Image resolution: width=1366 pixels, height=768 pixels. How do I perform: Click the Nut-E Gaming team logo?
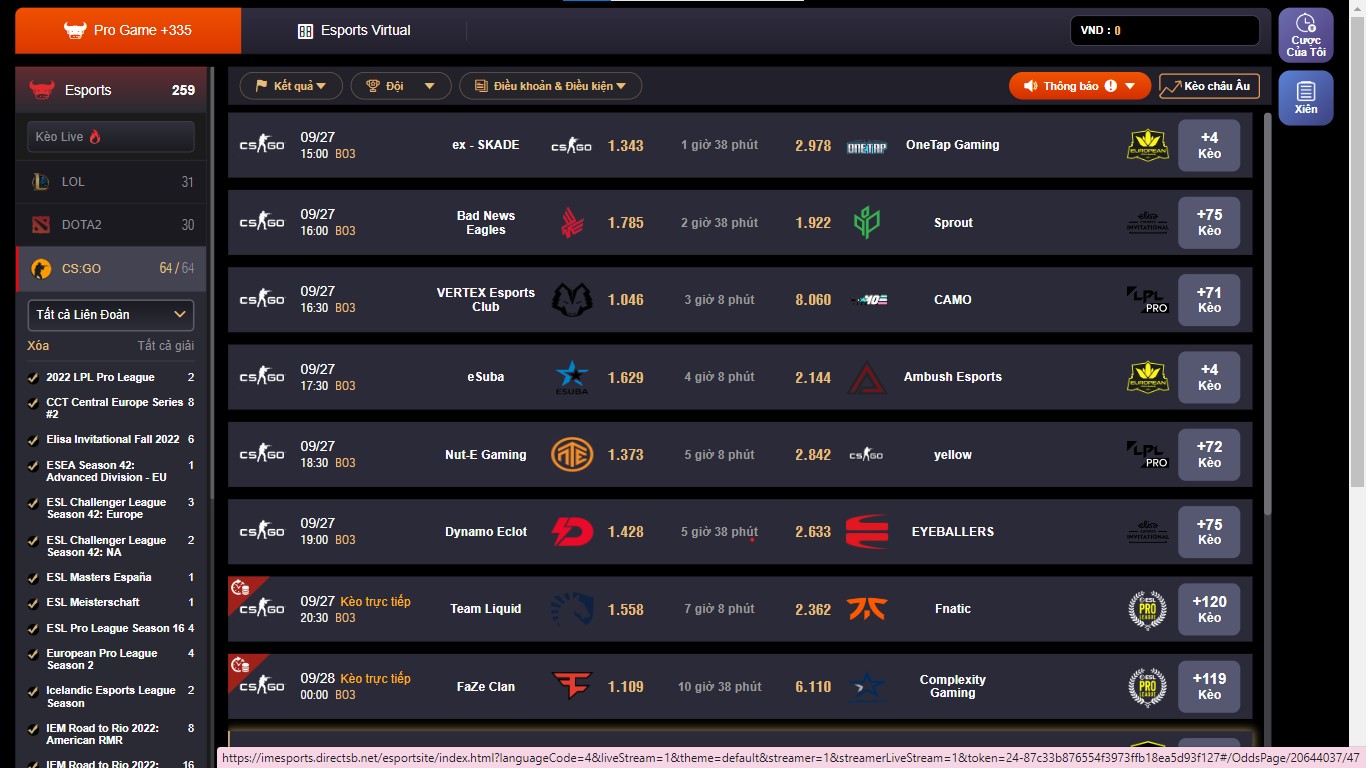click(x=572, y=455)
